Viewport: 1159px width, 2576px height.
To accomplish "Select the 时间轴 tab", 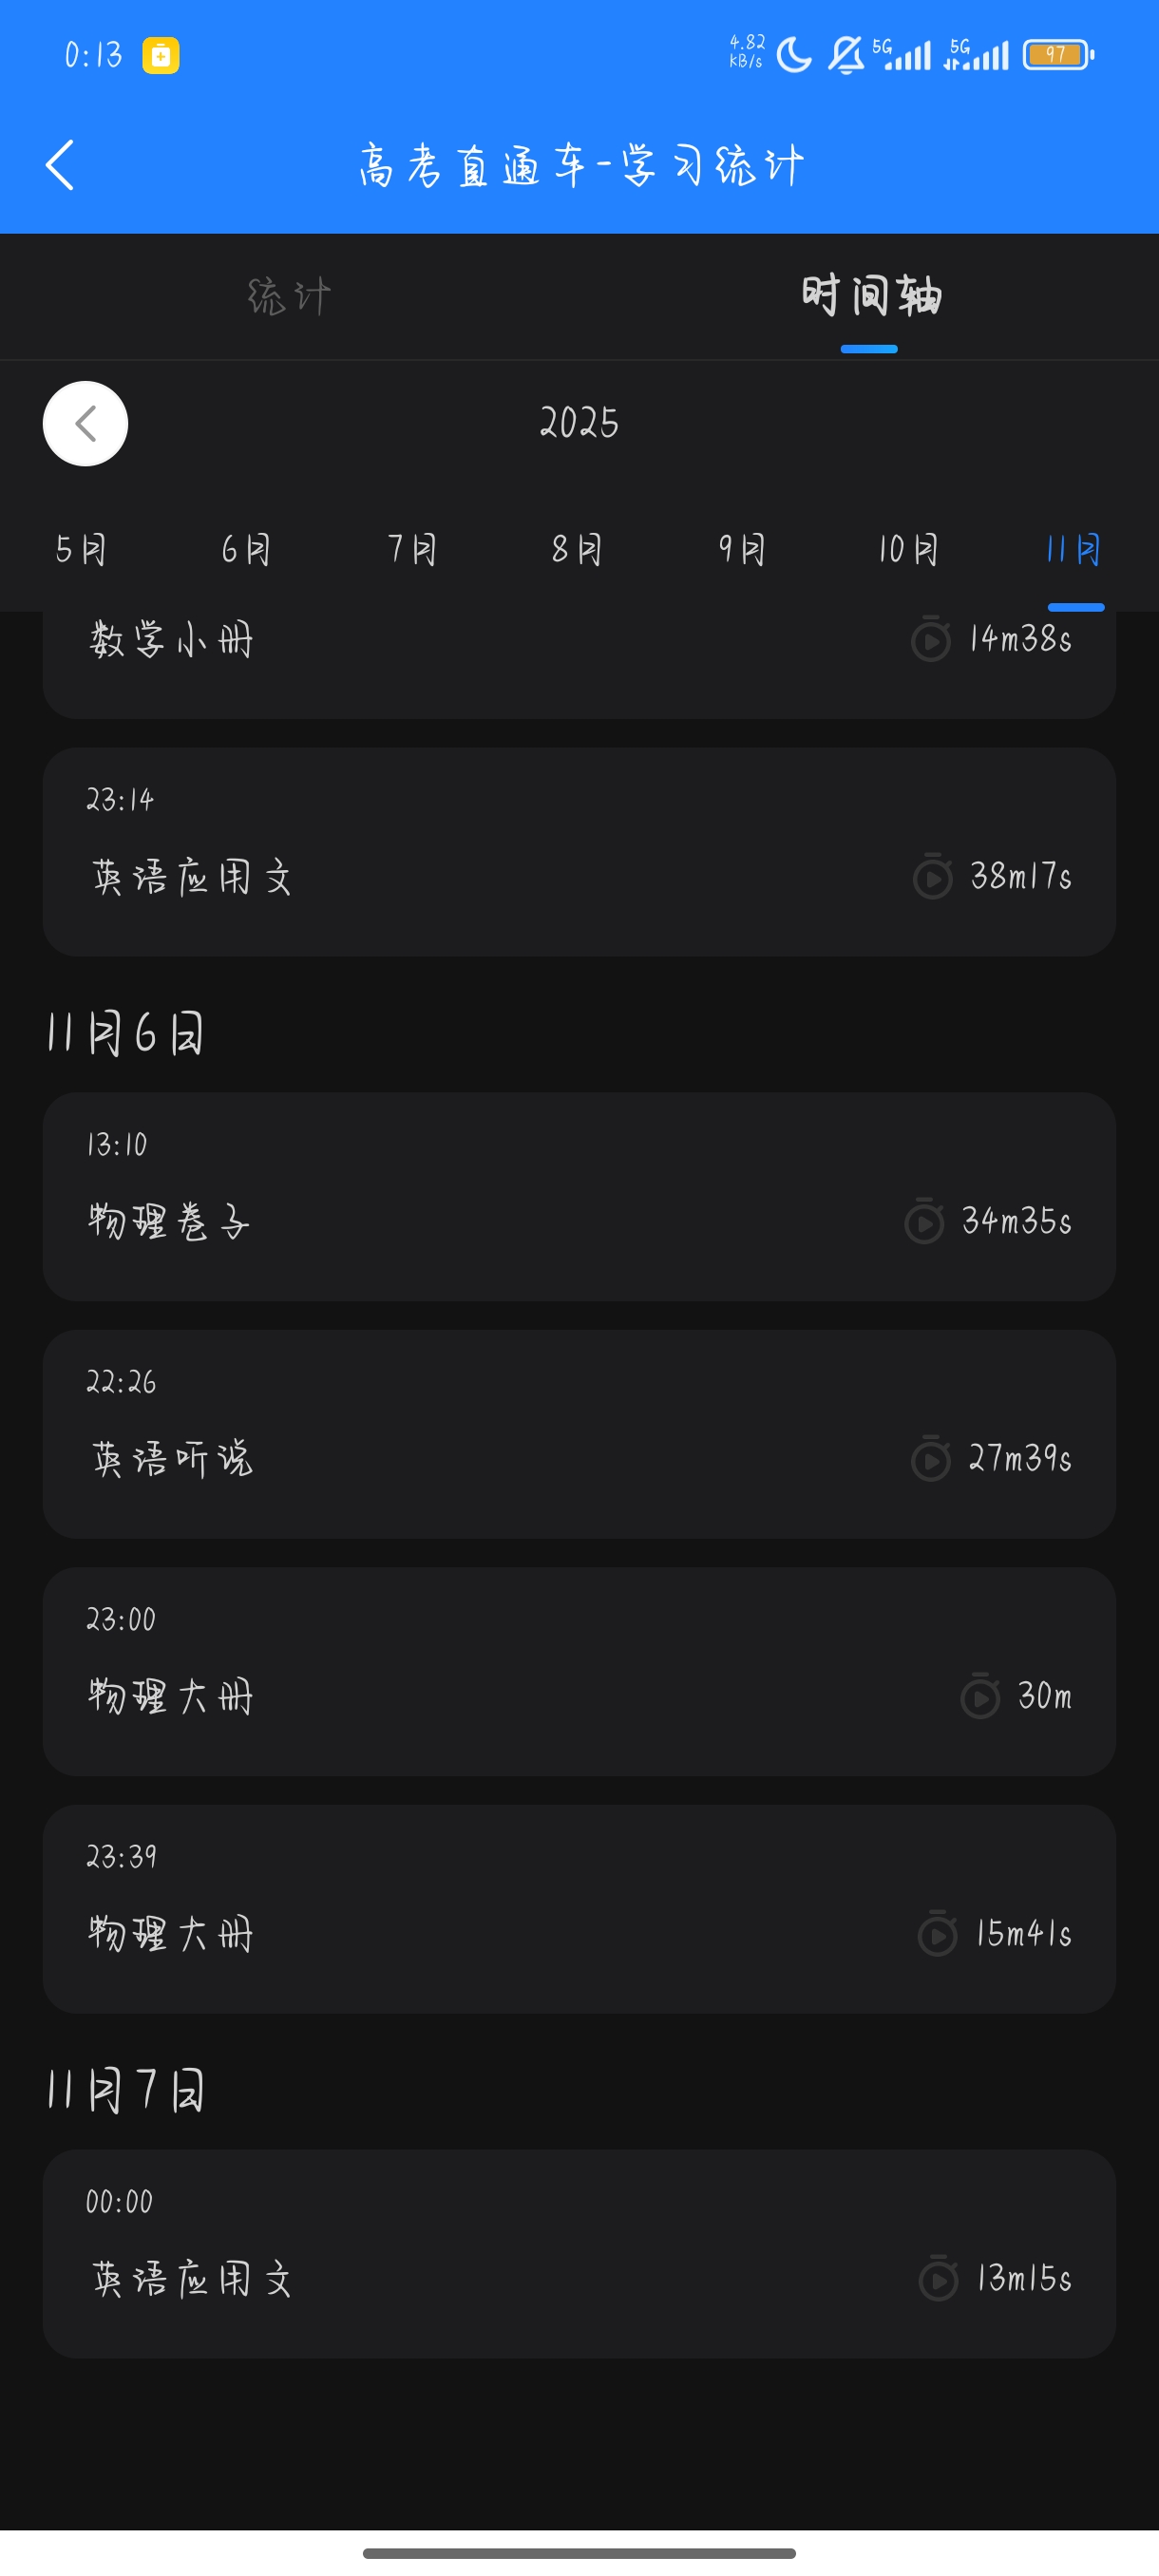I will coord(869,297).
